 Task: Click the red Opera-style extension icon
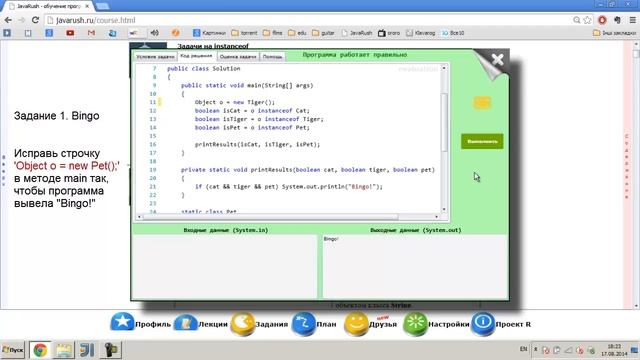pos(602,20)
